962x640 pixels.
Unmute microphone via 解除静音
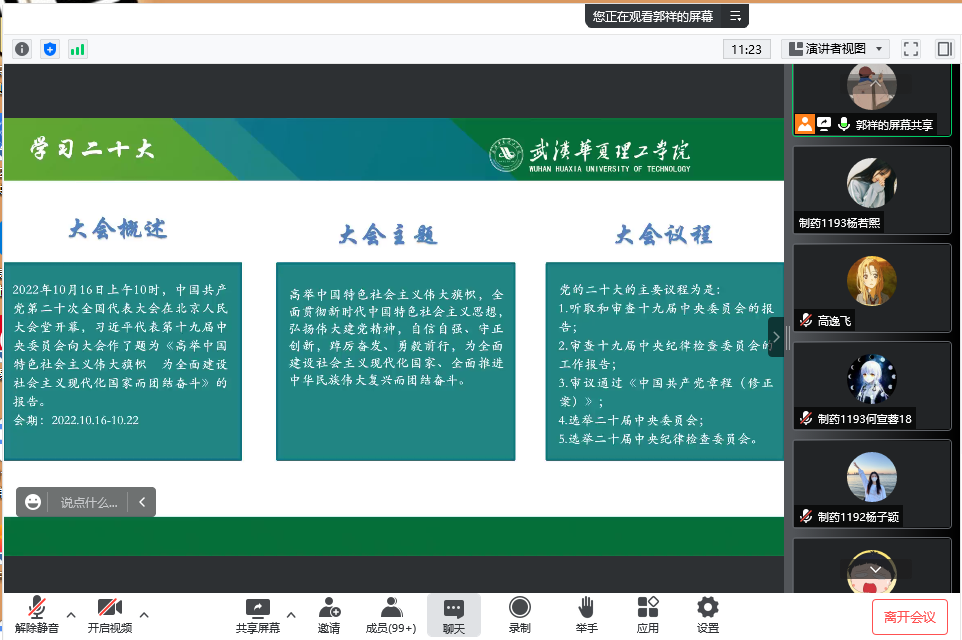point(37,614)
